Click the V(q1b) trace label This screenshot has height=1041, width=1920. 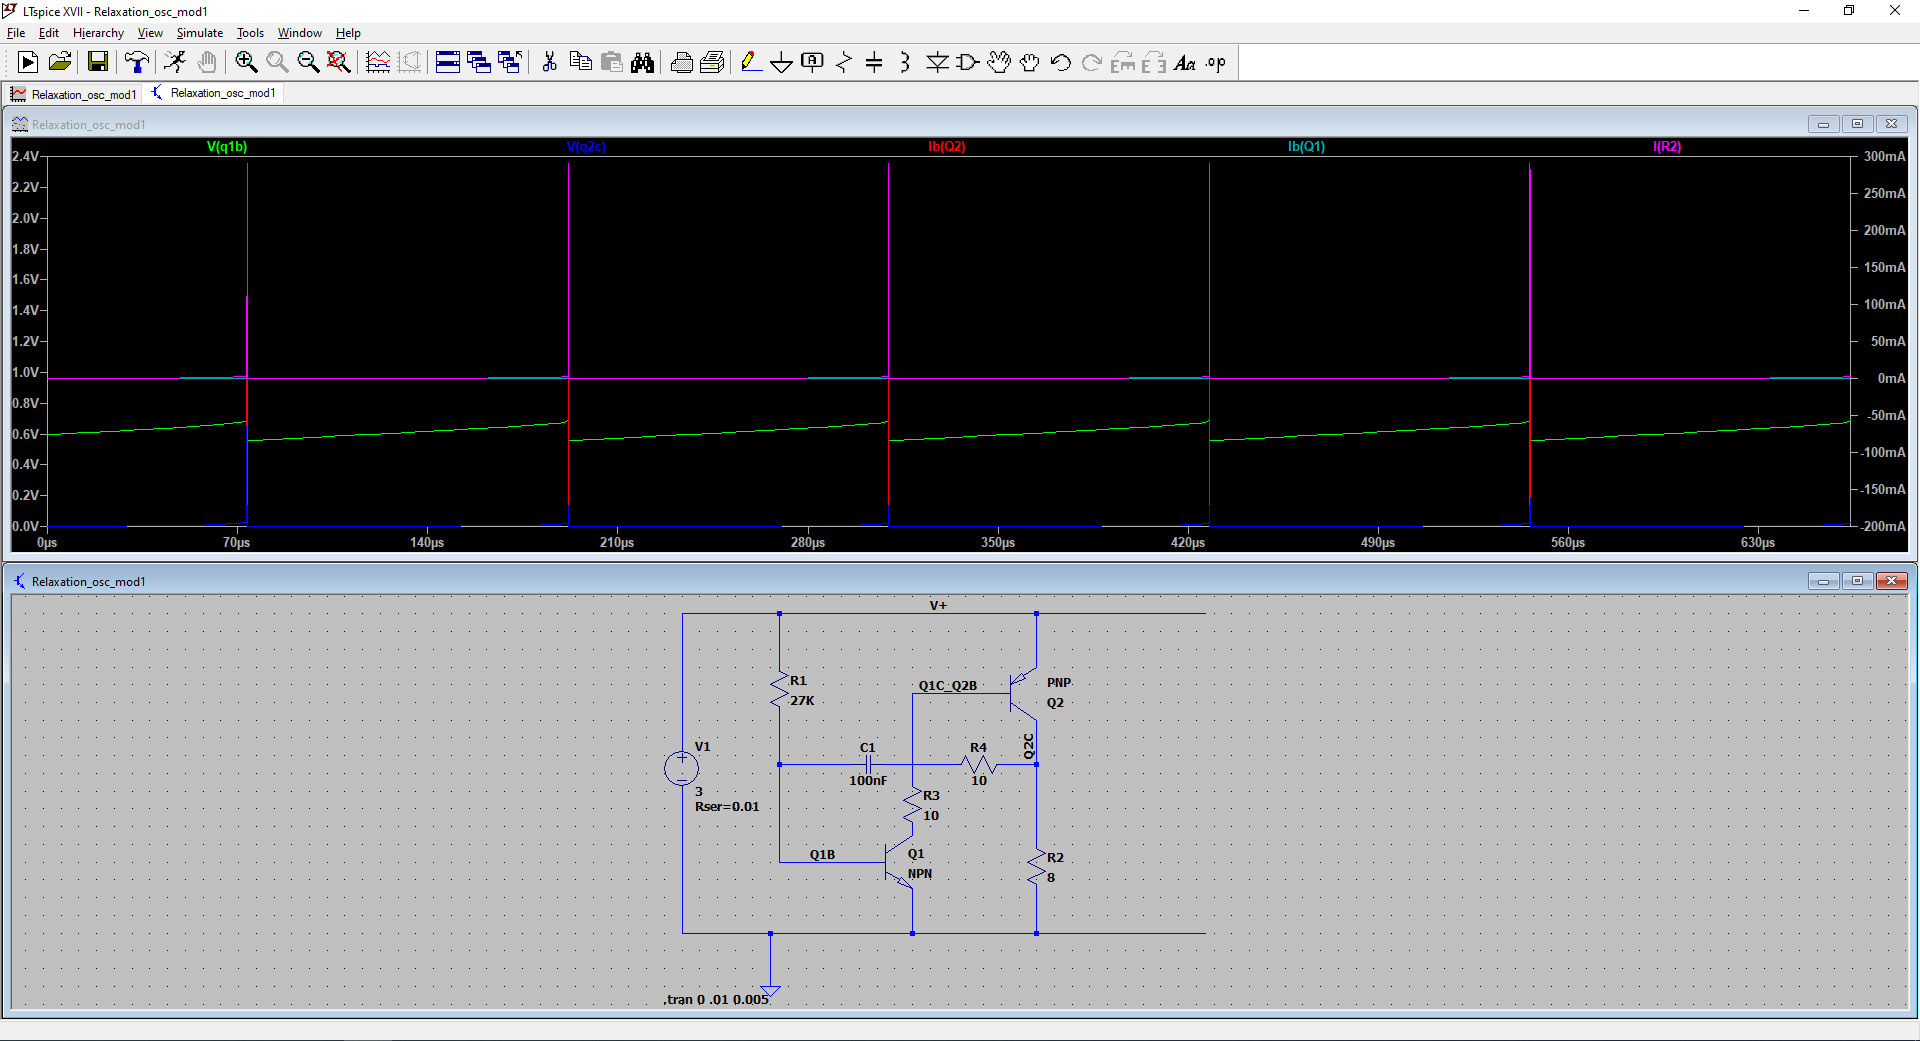tap(227, 146)
